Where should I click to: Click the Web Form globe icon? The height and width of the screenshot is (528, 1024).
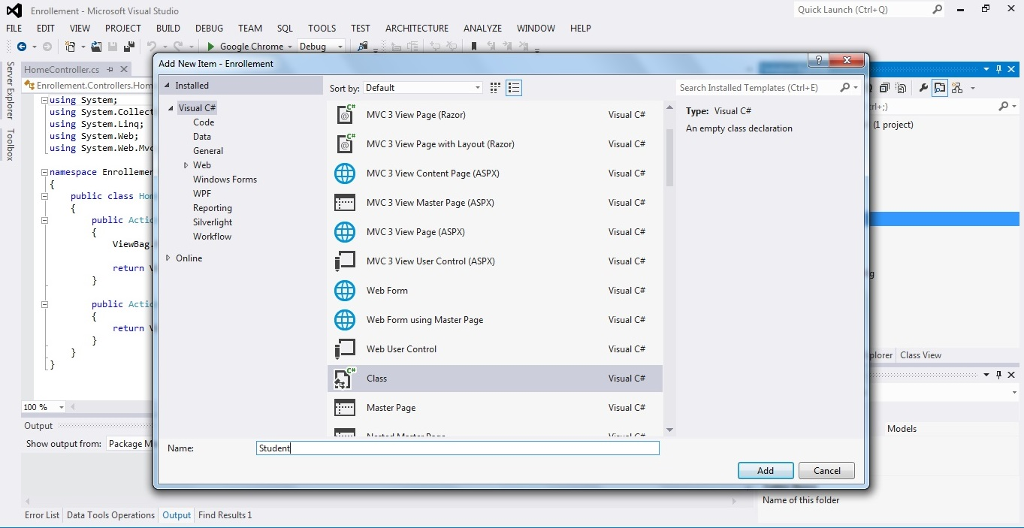(x=345, y=290)
